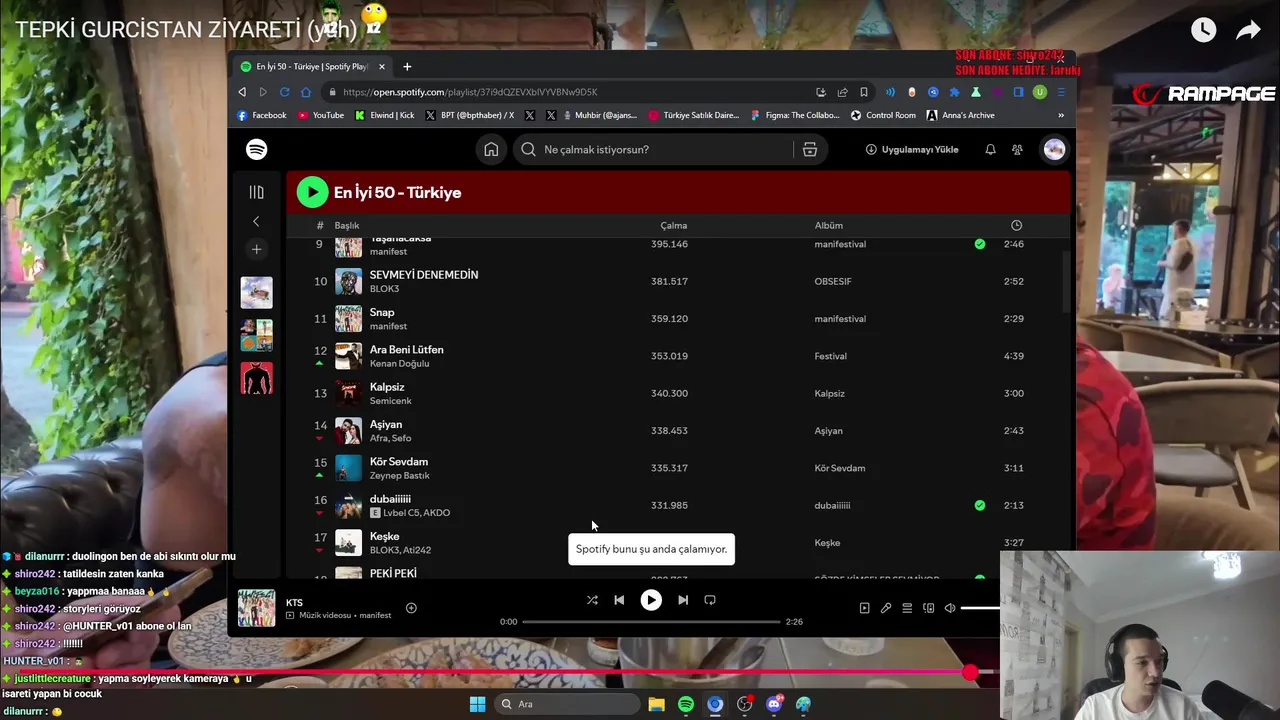
Task: Close the En İyi 50 - Türkiye tab
Action: pyautogui.click(x=381, y=67)
